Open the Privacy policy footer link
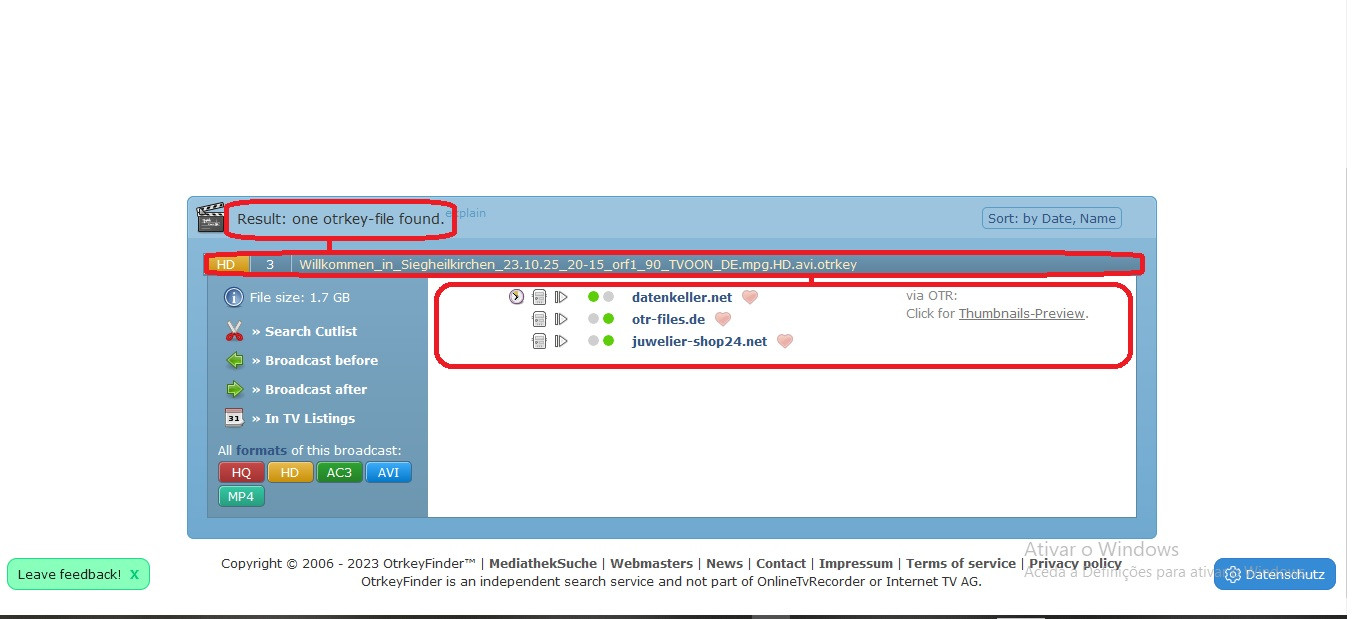Viewport: 1352px width, 619px height. coord(1075,563)
